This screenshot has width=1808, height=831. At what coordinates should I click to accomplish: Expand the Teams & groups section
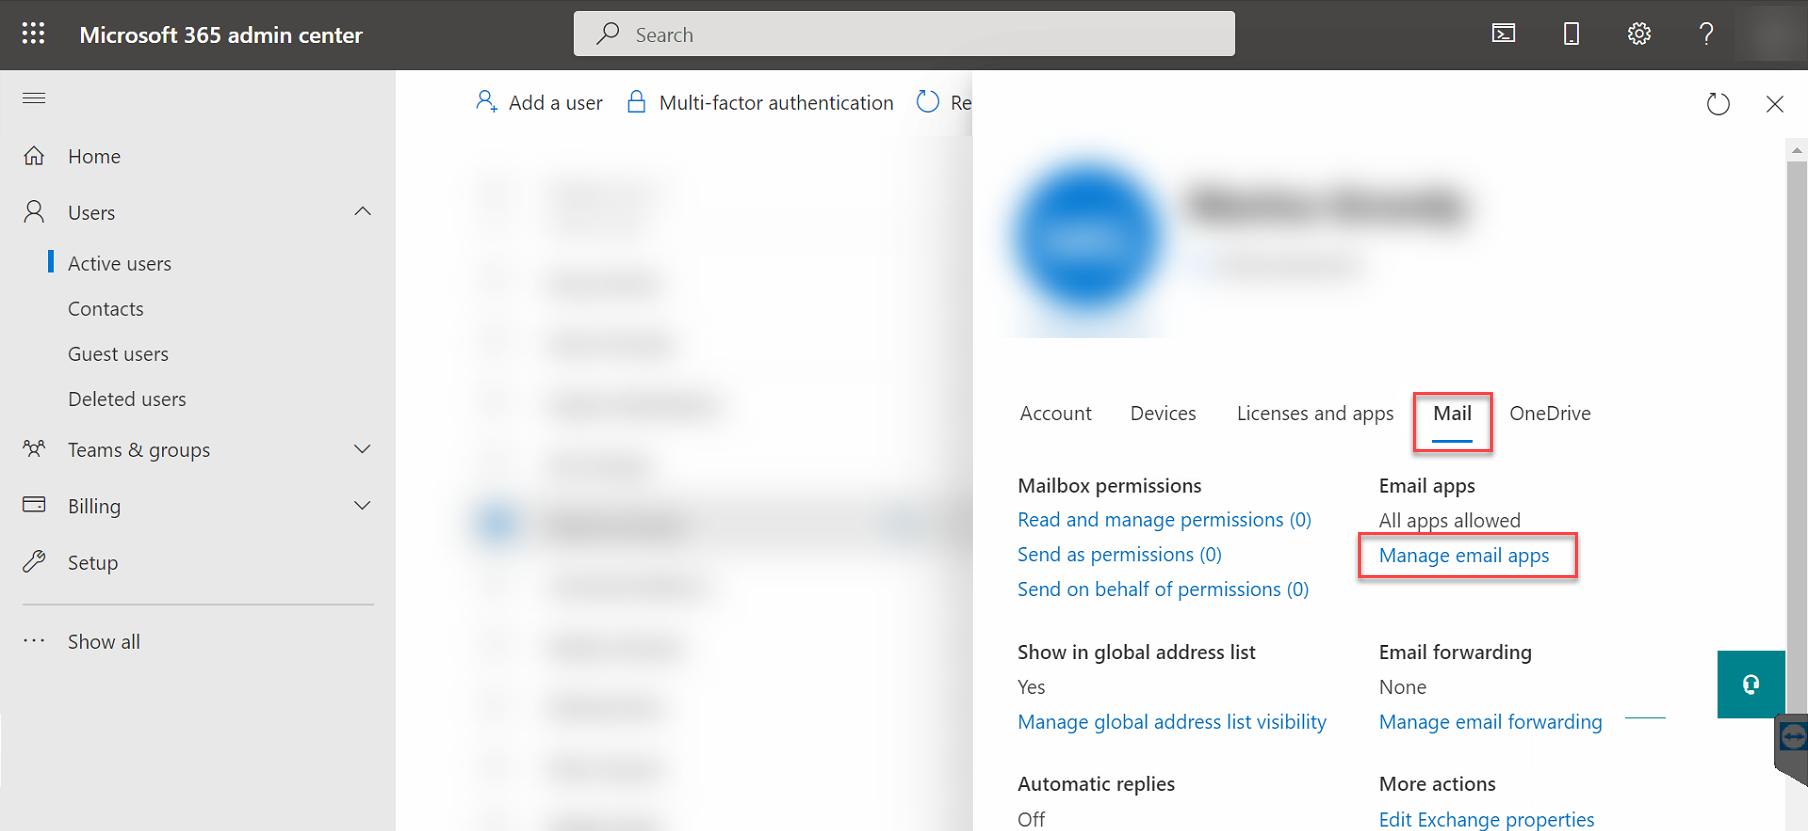tap(362, 450)
